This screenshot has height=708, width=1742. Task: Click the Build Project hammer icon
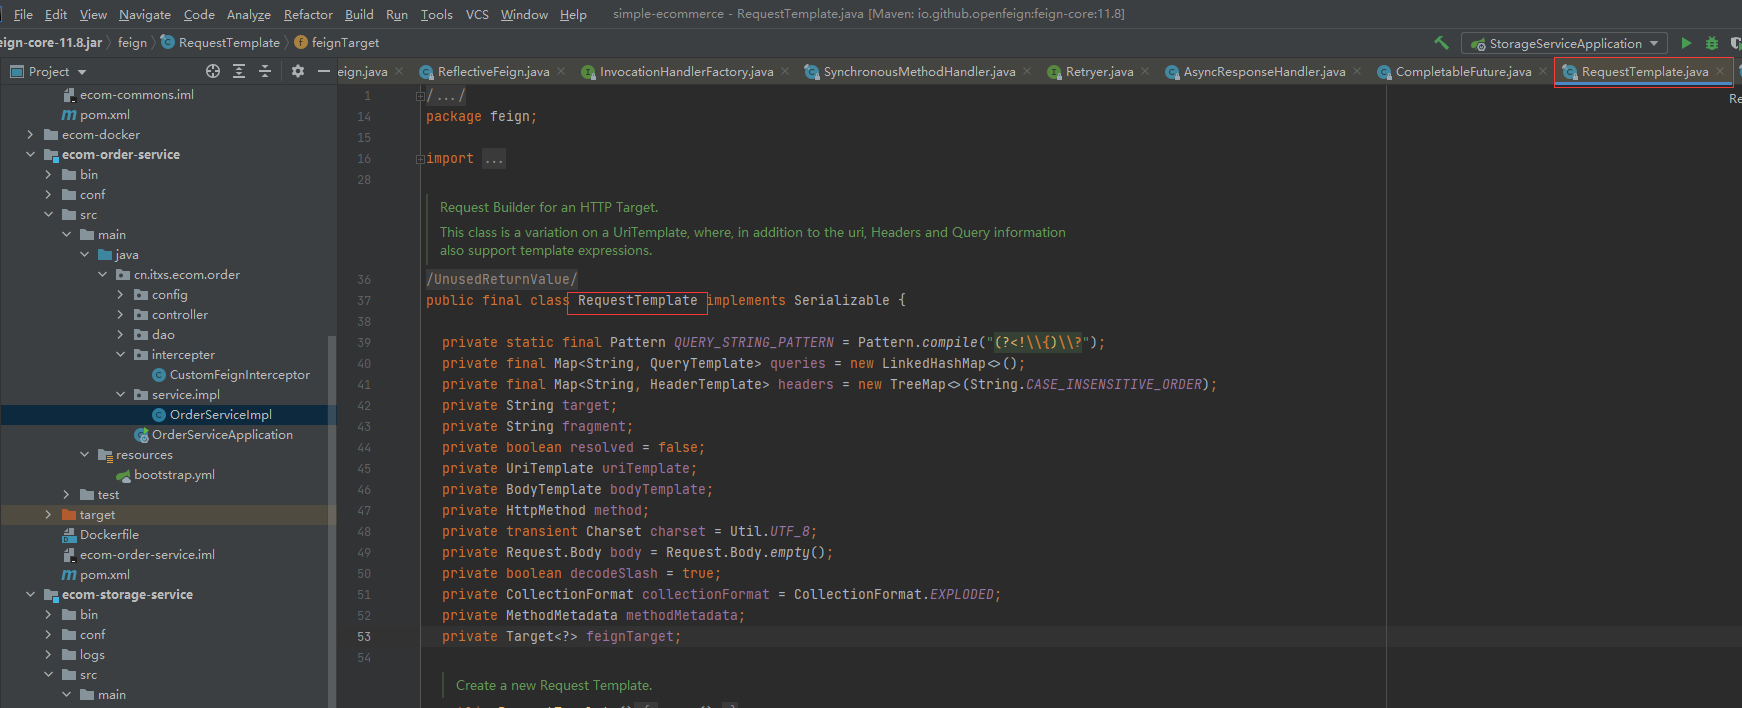point(1441,43)
